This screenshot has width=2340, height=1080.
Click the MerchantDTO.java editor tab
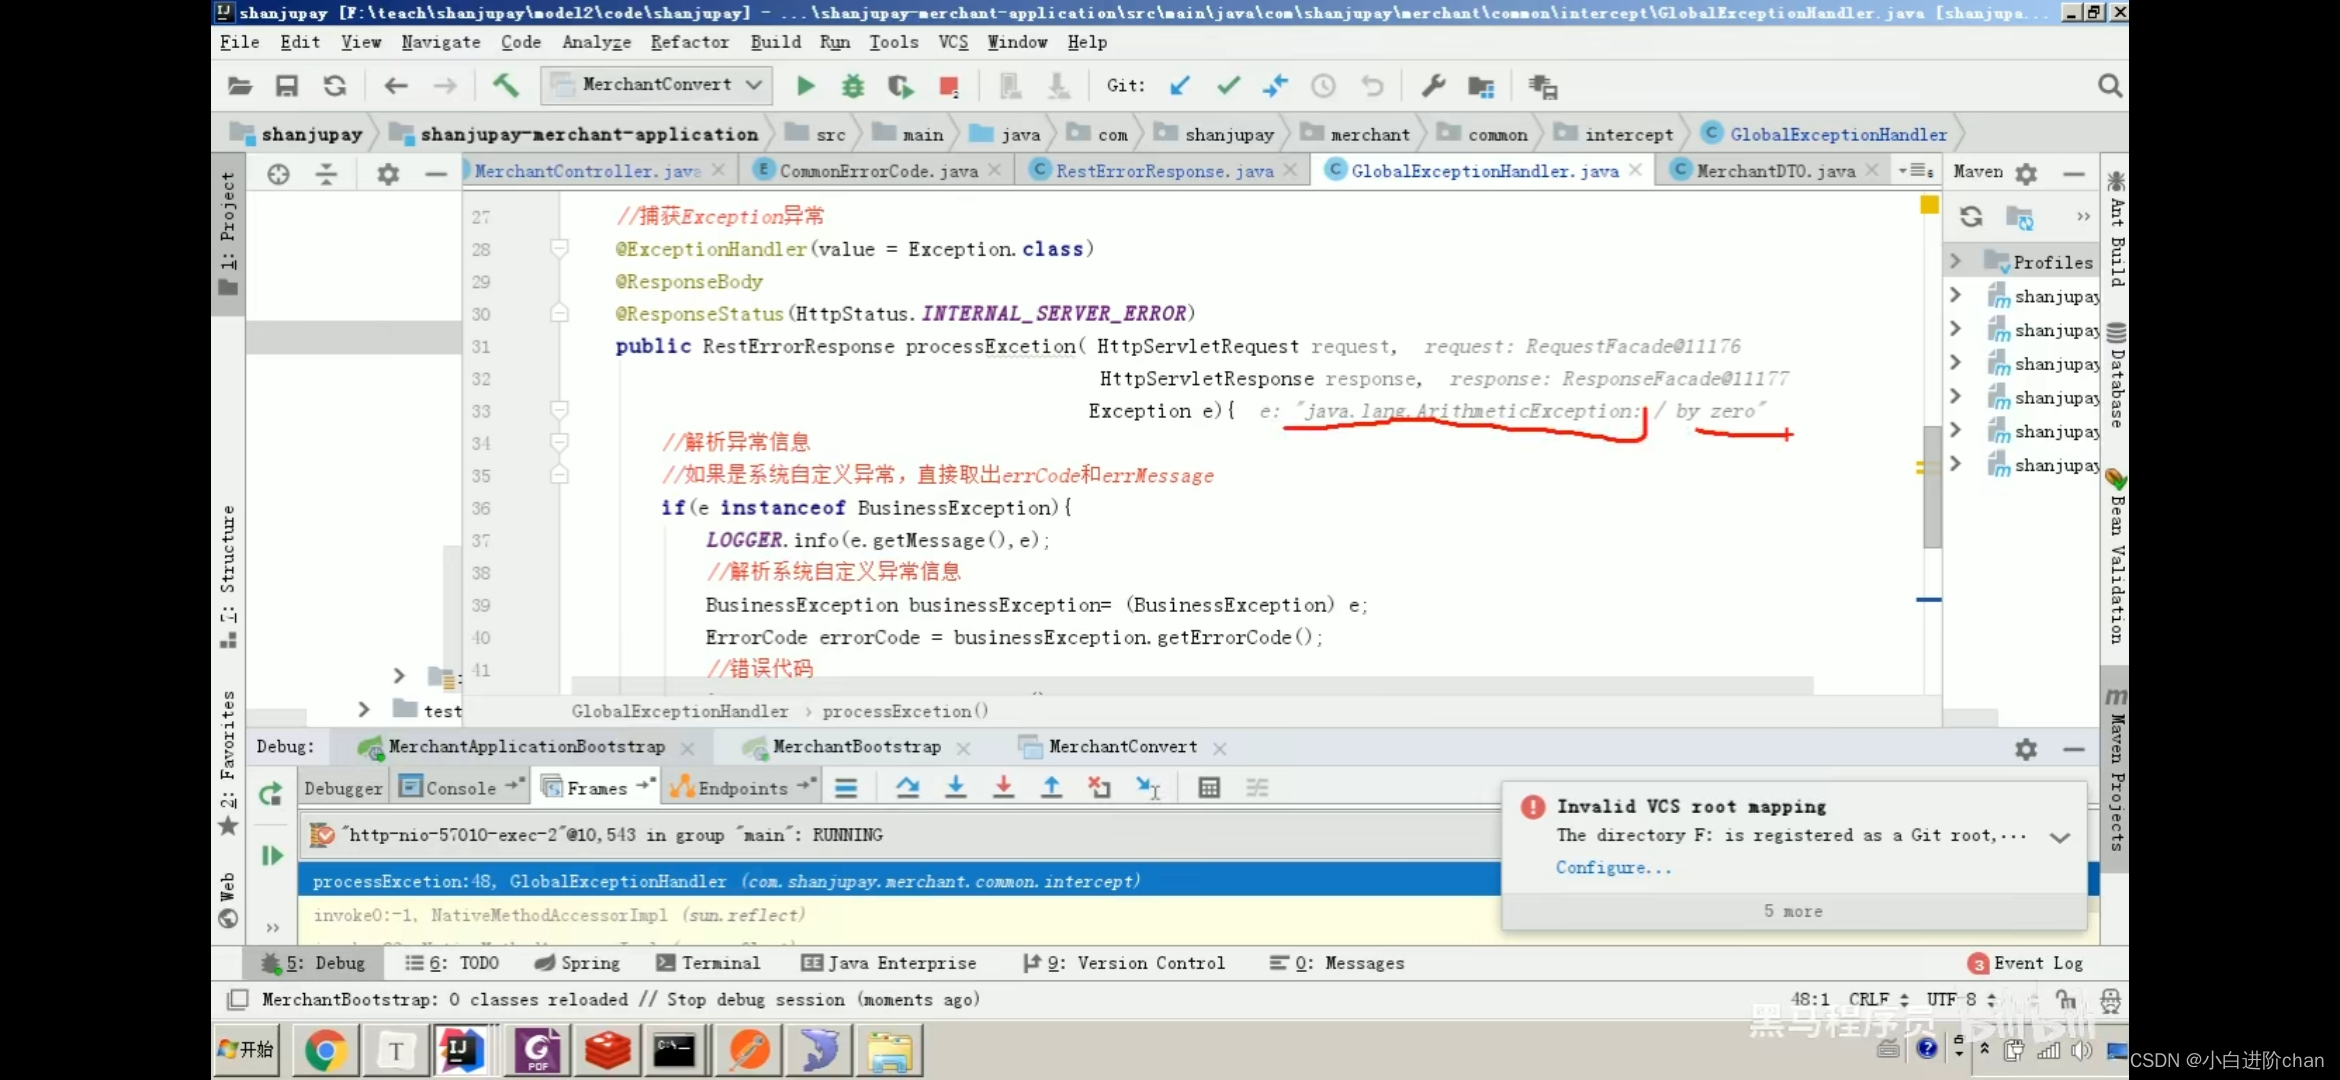point(1774,170)
